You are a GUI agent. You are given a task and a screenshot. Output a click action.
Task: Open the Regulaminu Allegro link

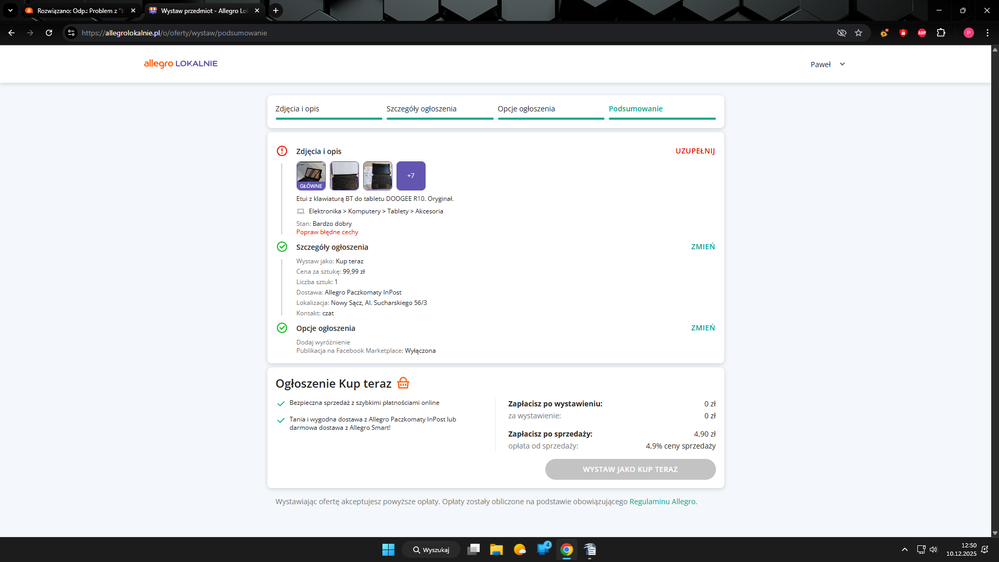click(662, 502)
